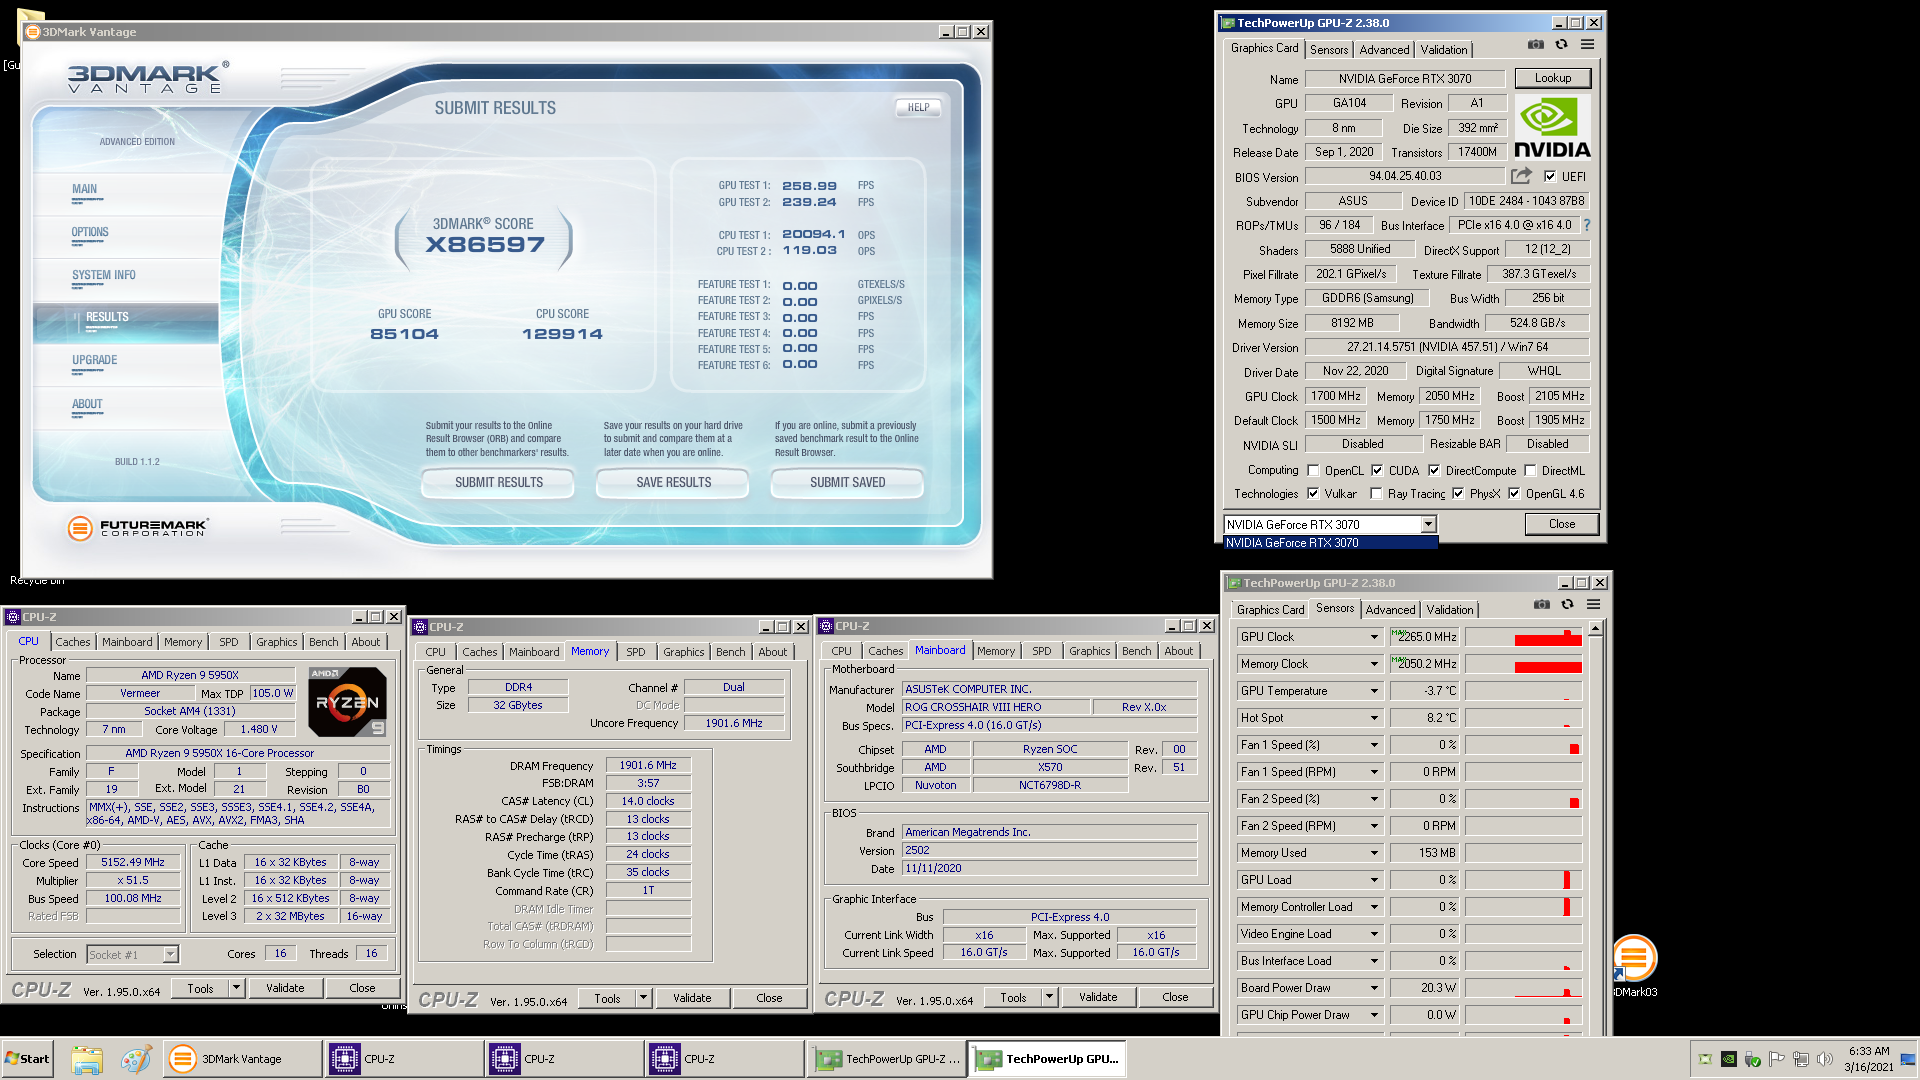Toggle the Vulkan checkbox
The width and height of the screenshot is (1920, 1080).
(1313, 494)
